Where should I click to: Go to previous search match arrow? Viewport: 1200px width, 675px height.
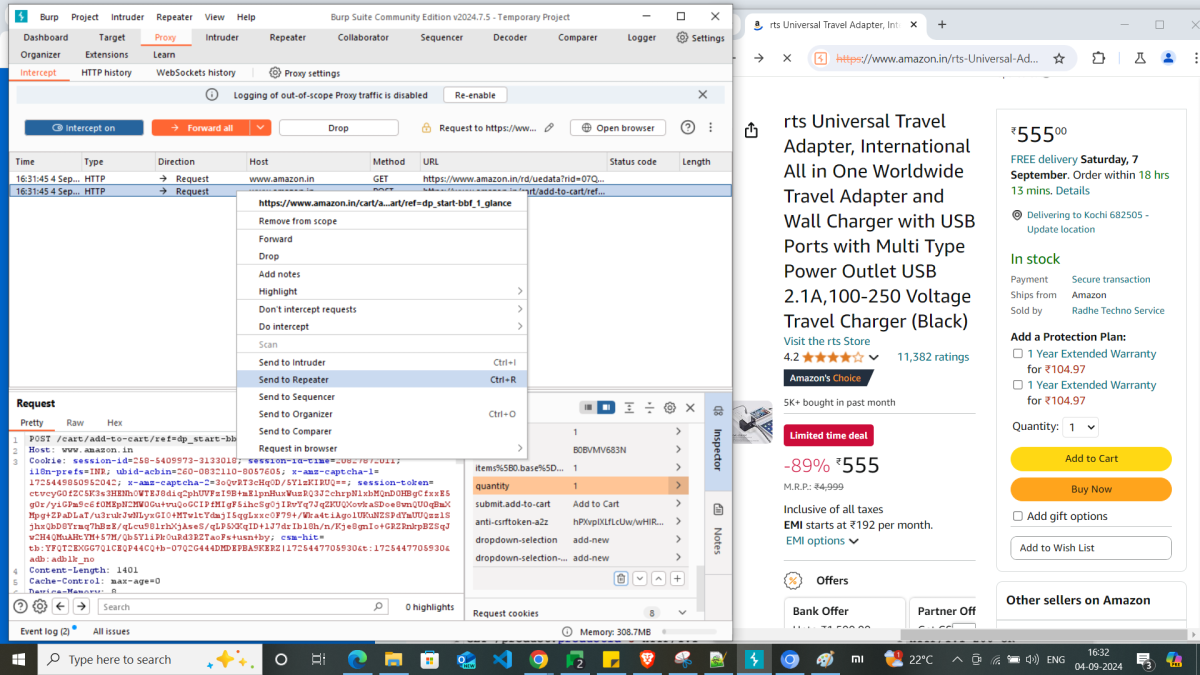[x=61, y=606]
